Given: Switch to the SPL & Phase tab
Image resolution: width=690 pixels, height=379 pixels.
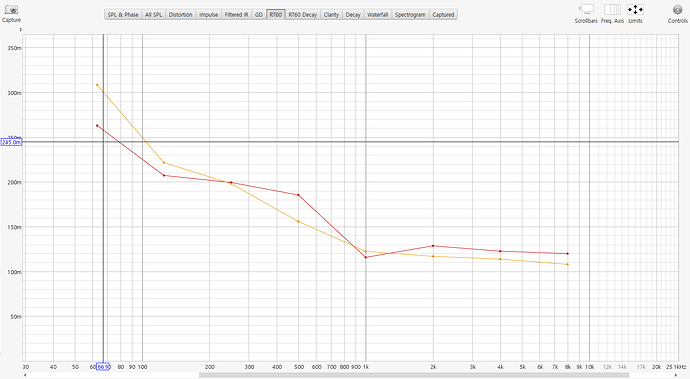Looking at the screenshot, I should 123,15.
